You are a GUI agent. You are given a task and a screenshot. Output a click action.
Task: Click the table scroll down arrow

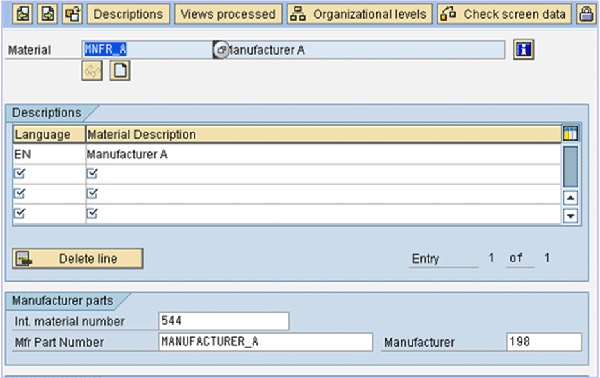(x=571, y=216)
